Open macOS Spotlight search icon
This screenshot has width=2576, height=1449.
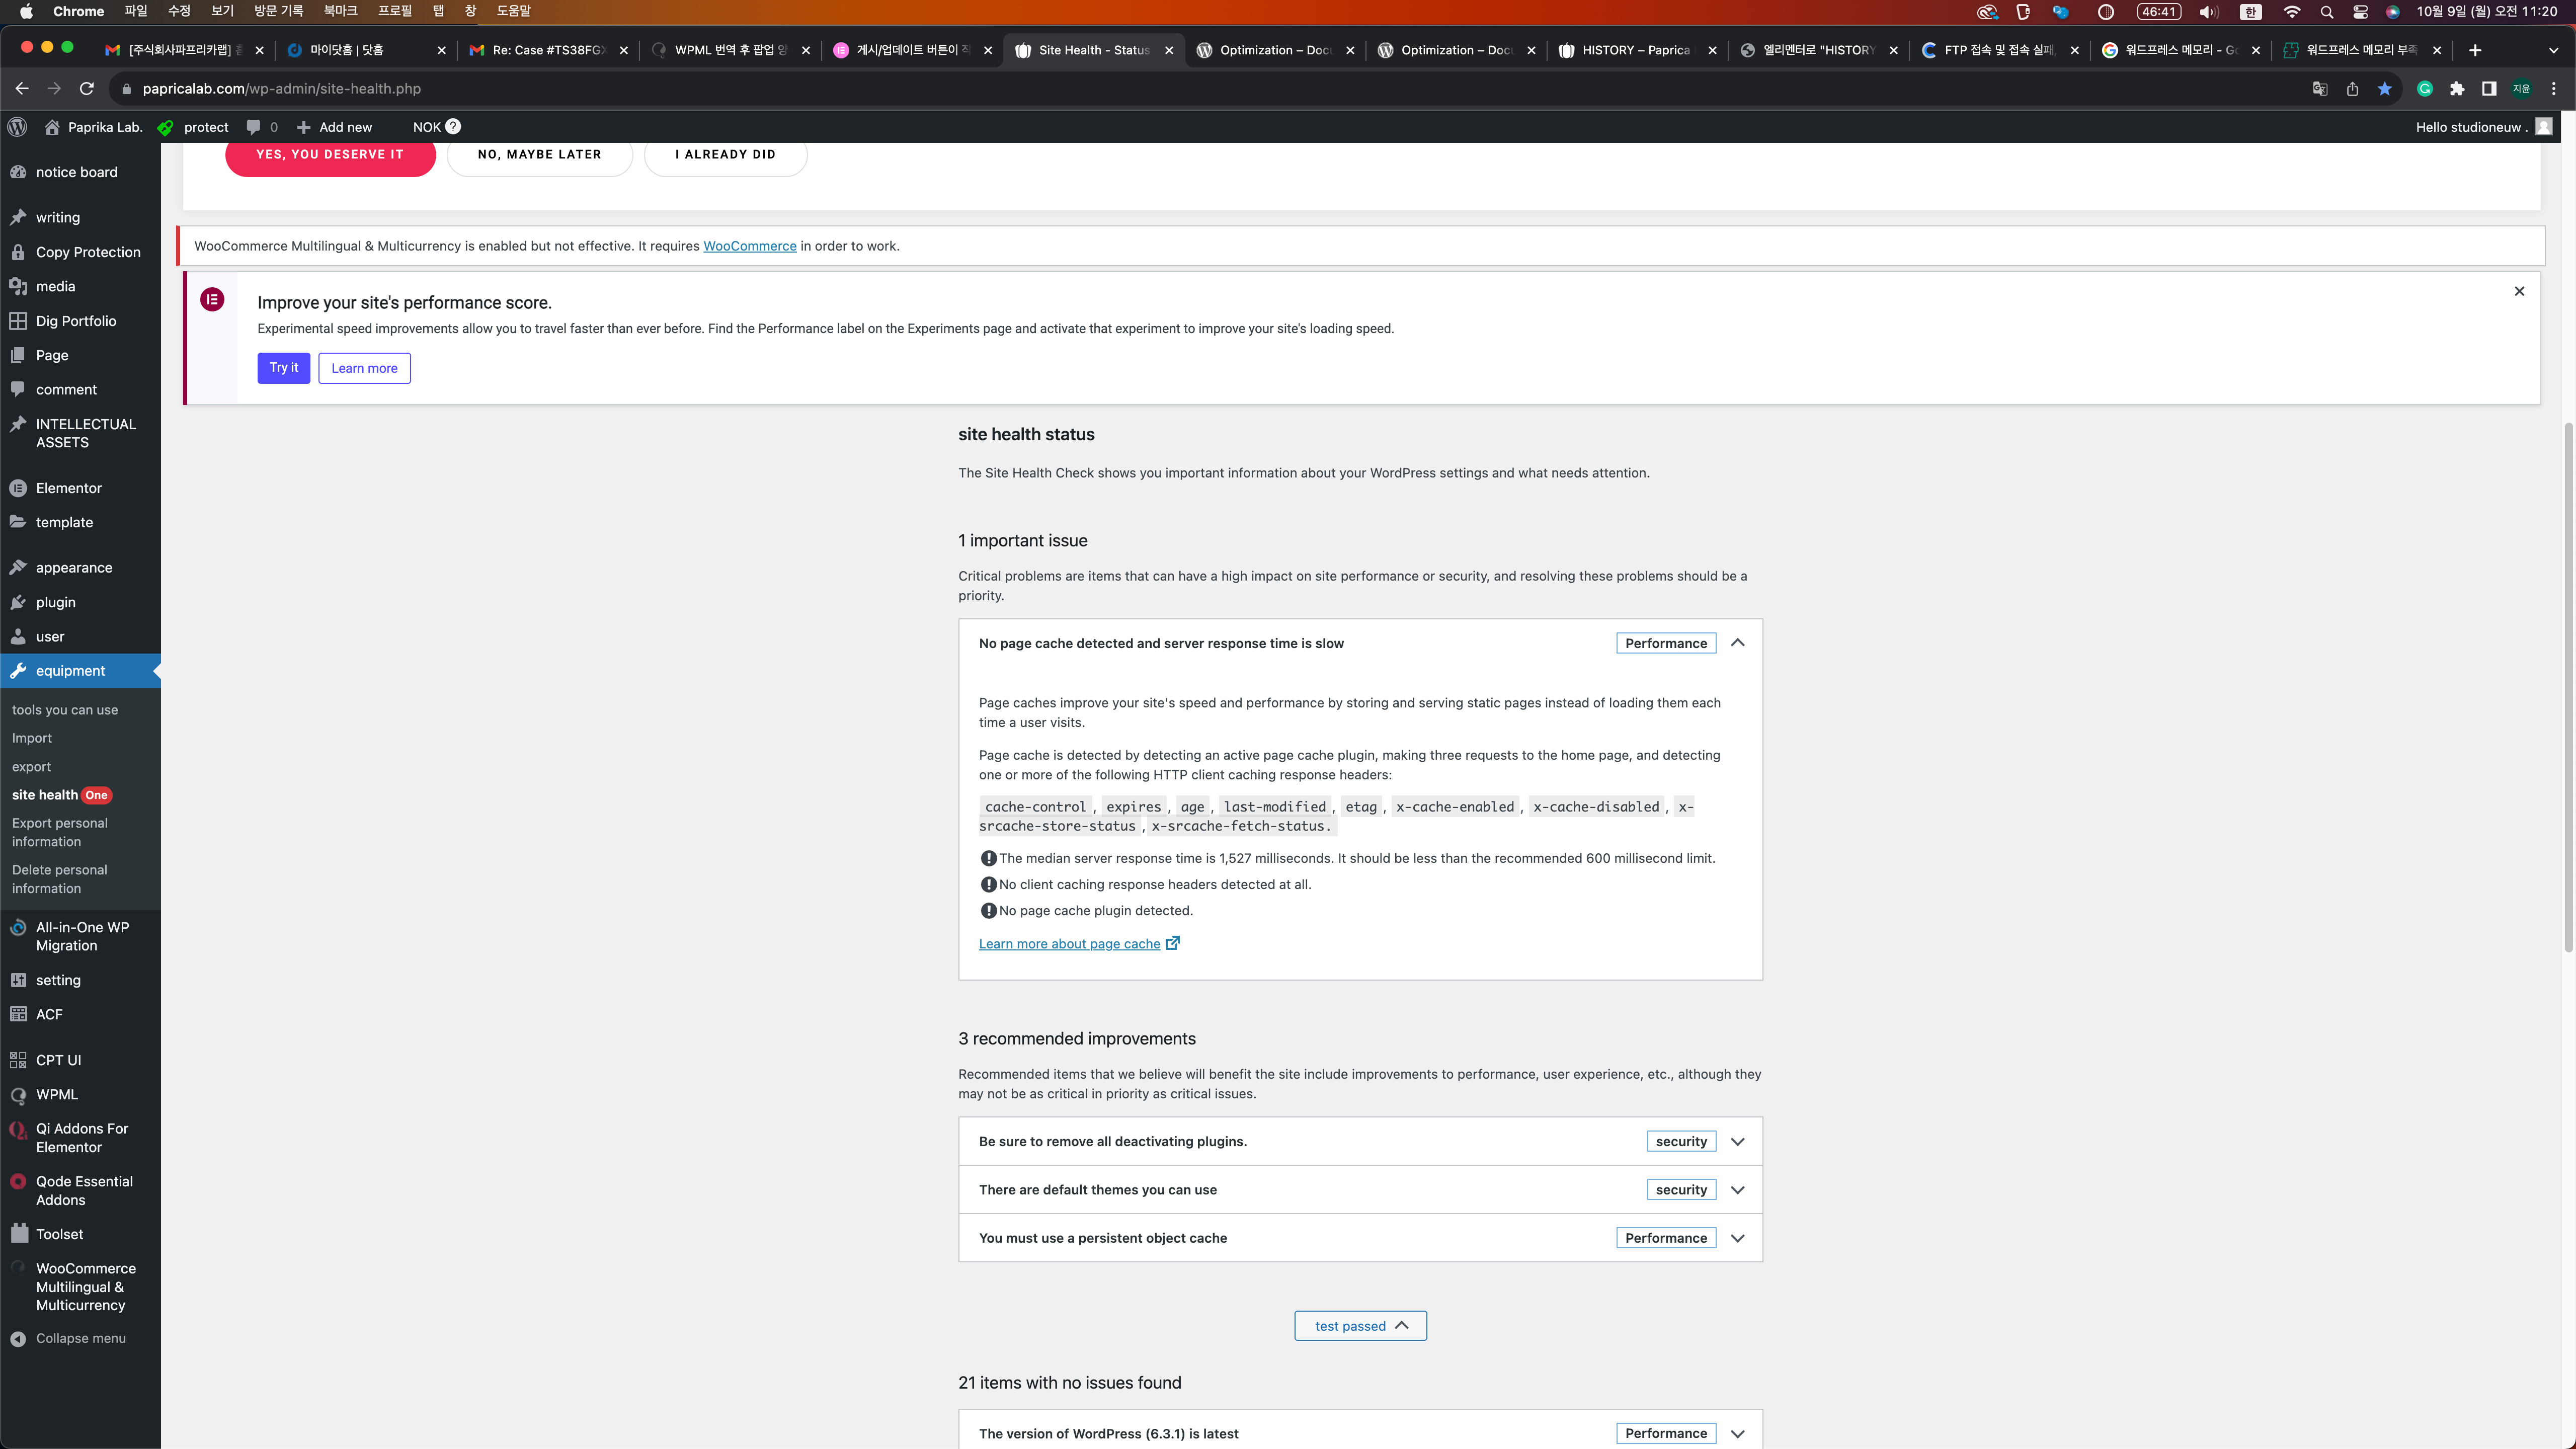pyautogui.click(x=2326, y=12)
